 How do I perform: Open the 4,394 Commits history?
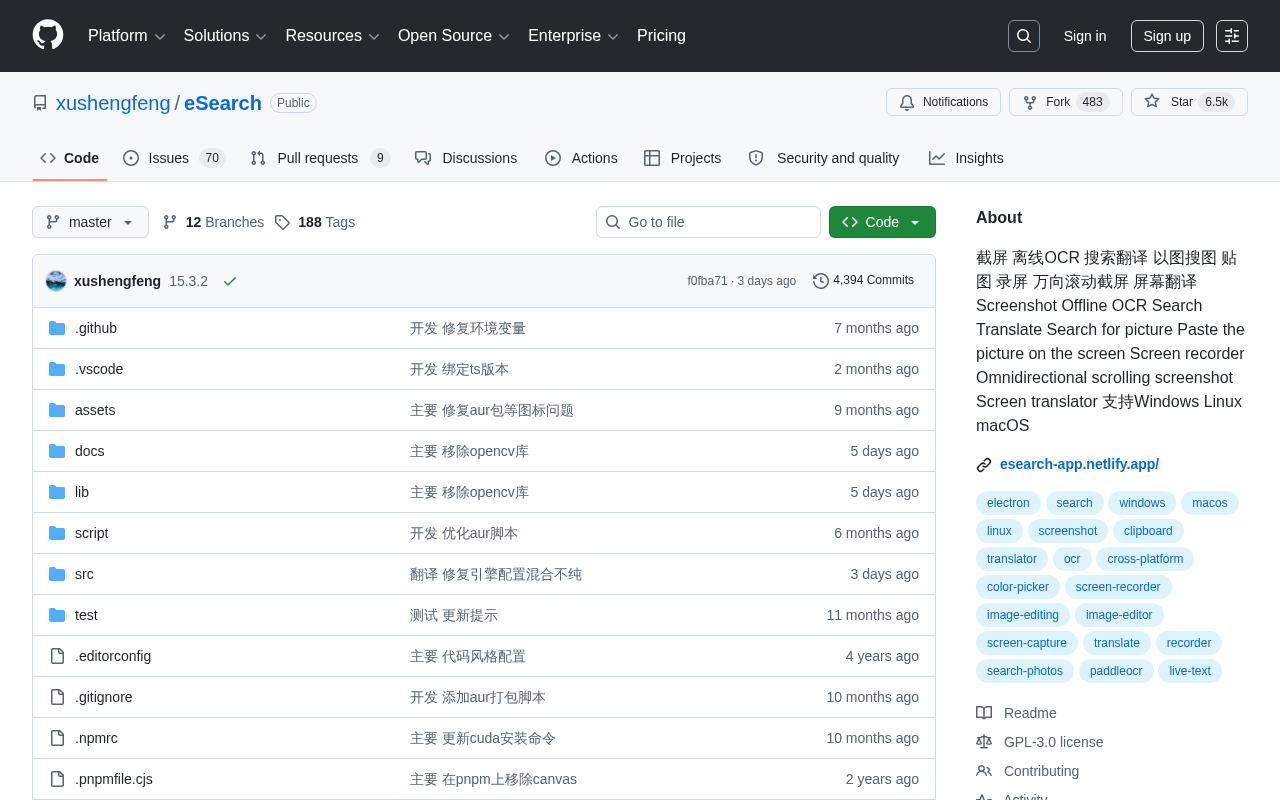click(x=863, y=280)
